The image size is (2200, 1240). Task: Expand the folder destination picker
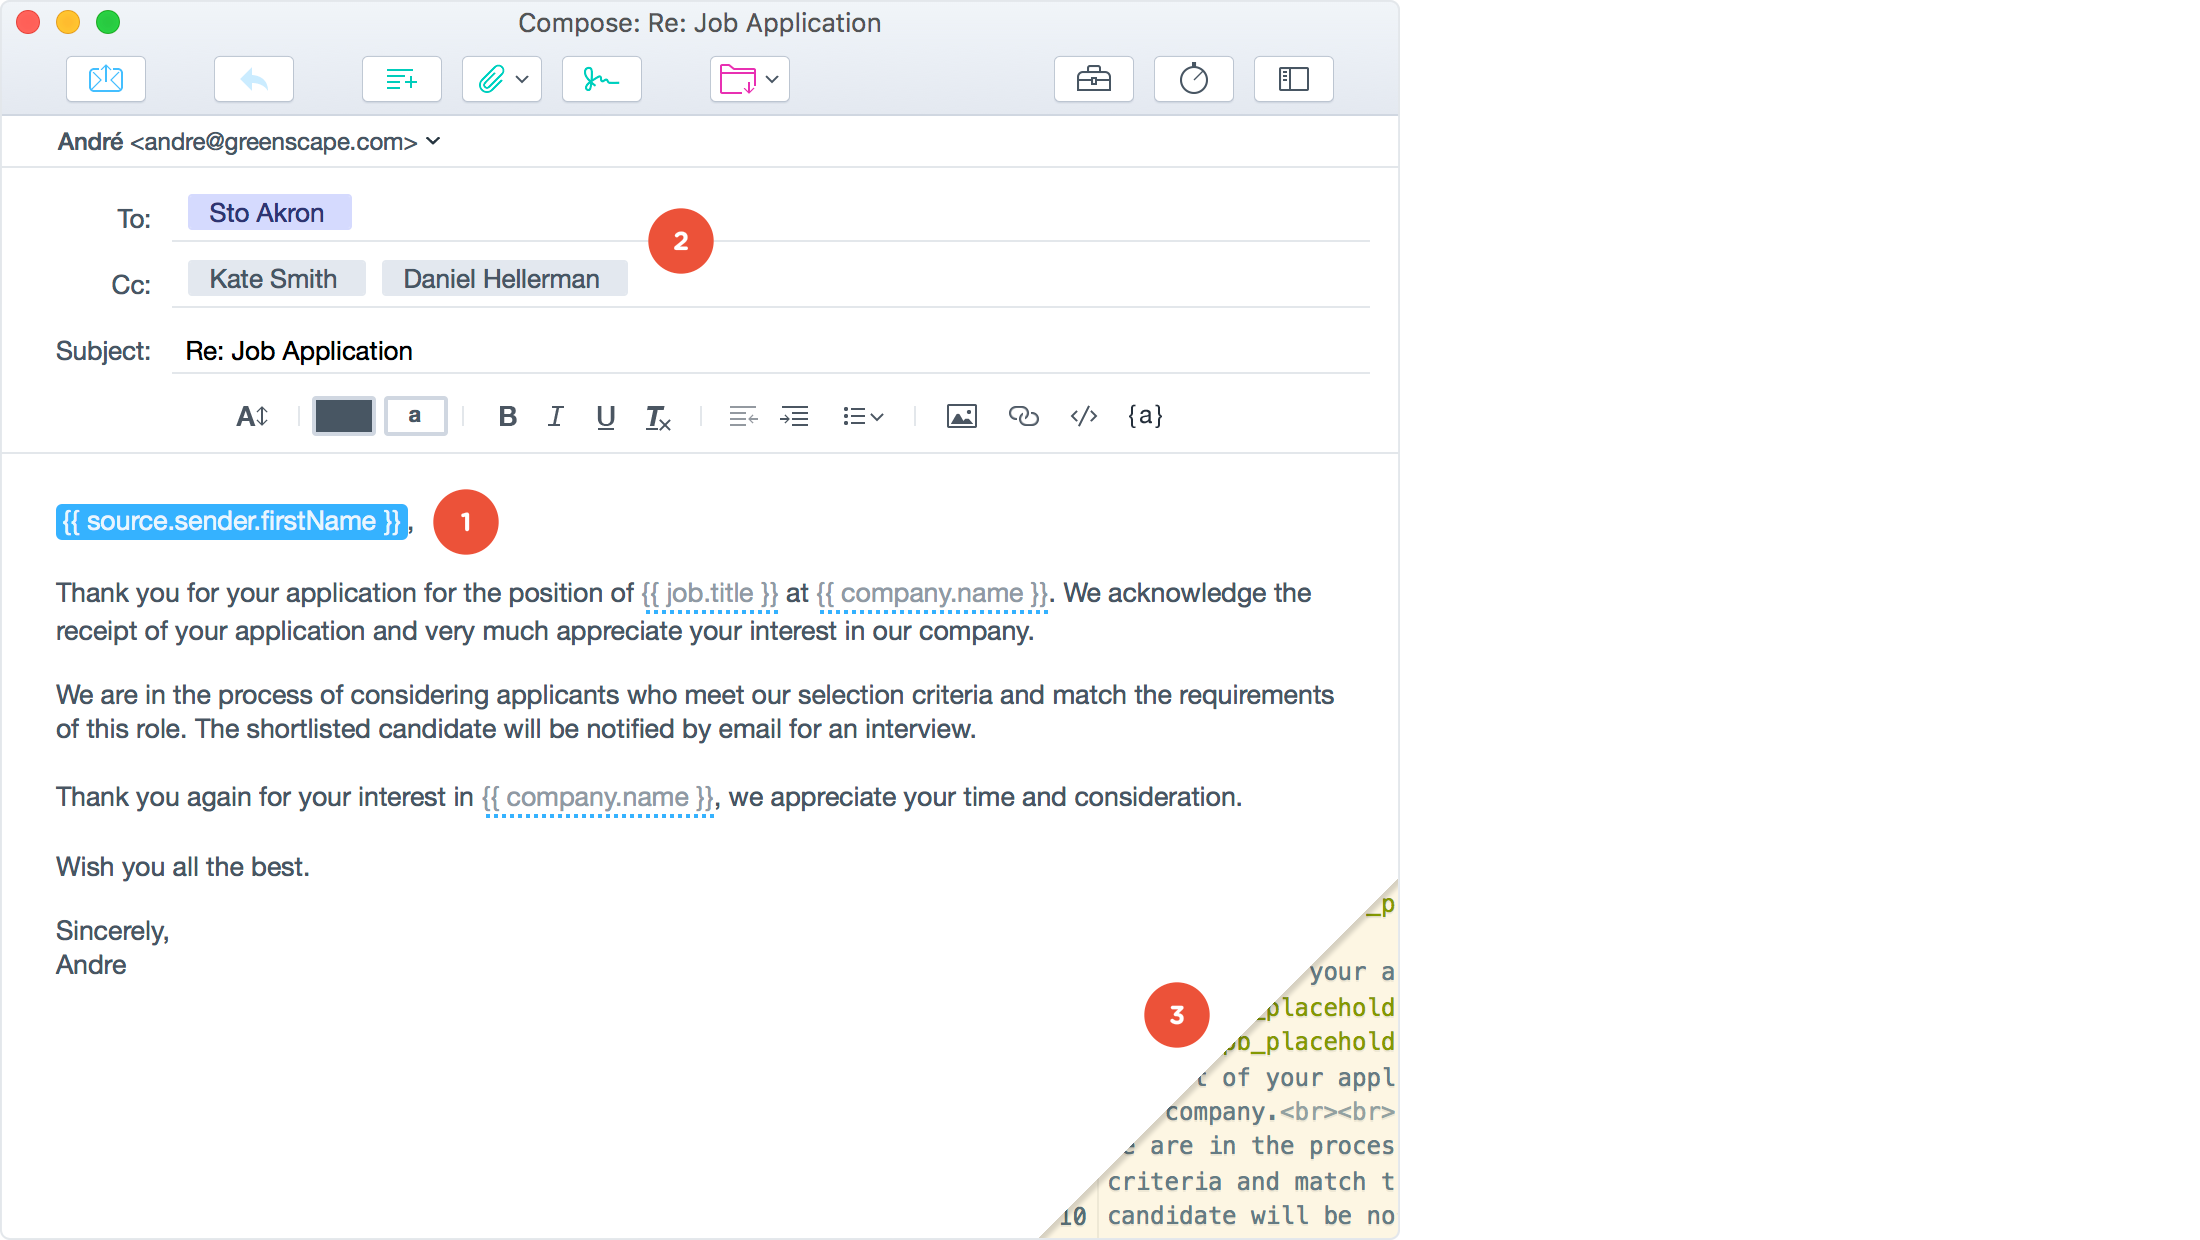click(771, 79)
